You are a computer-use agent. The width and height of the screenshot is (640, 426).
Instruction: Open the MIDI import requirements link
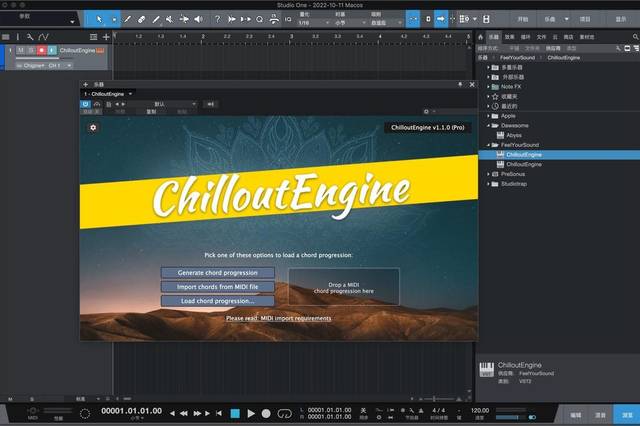point(278,319)
